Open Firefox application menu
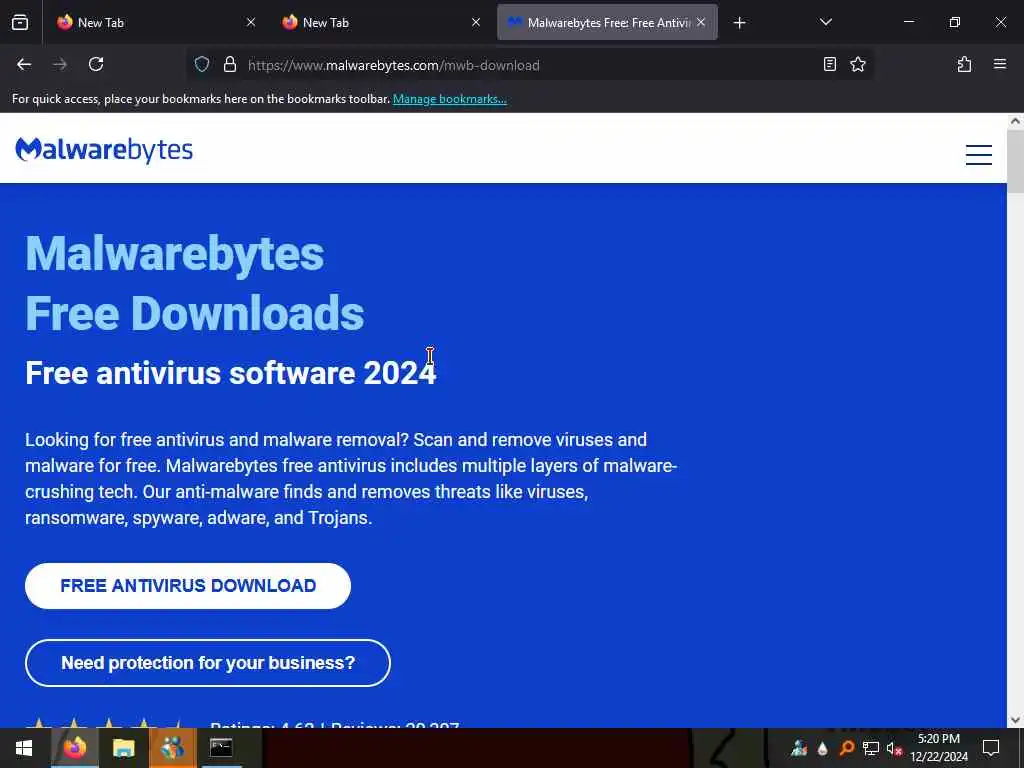The width and height of the screenshot is (1024, 768). [999, 64]
